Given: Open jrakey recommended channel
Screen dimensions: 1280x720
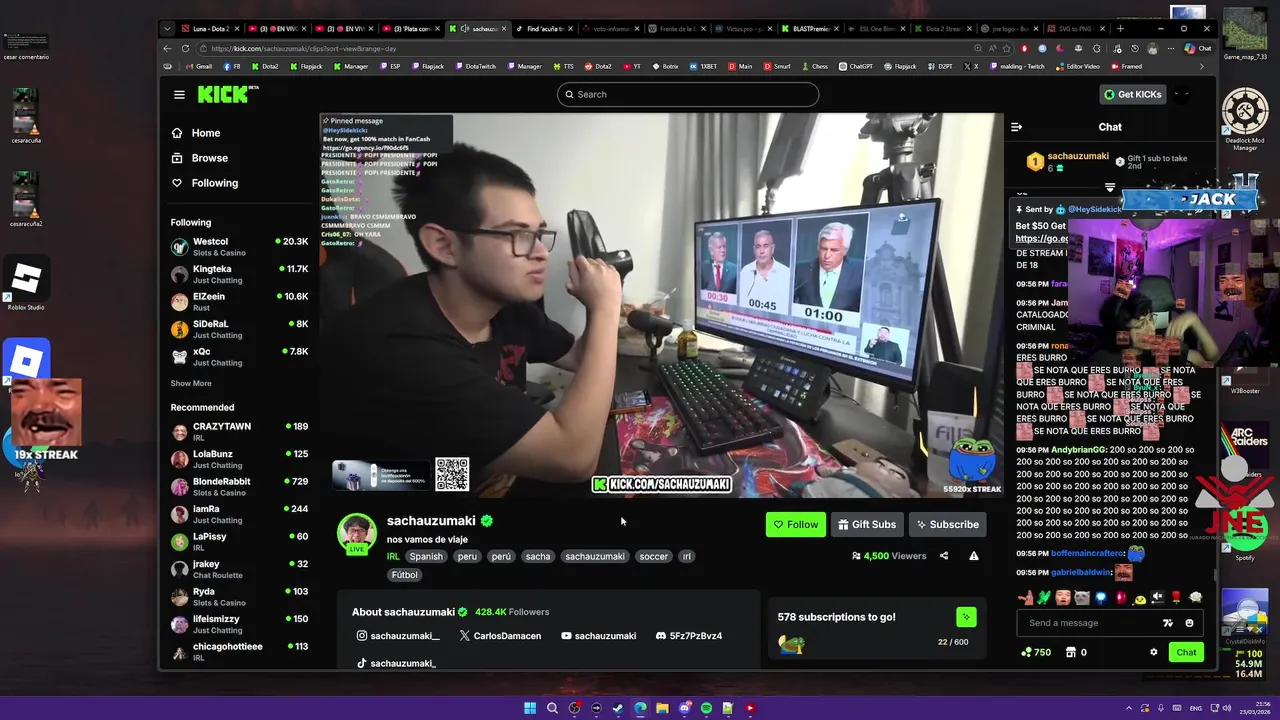Looking at the screenshot, I should (239, 569).
